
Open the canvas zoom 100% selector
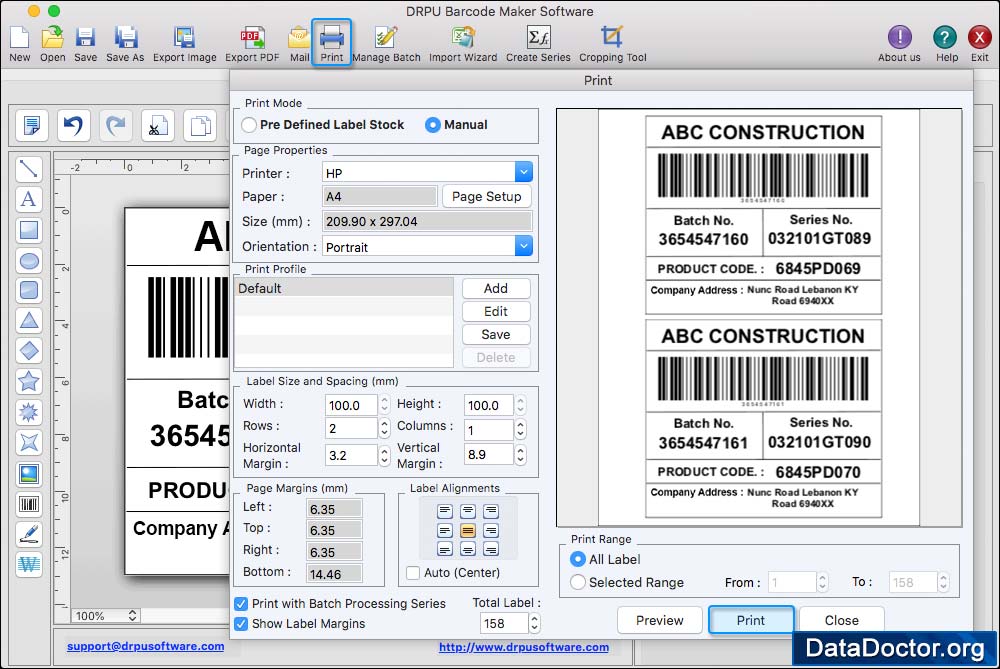tap(105, 616)
